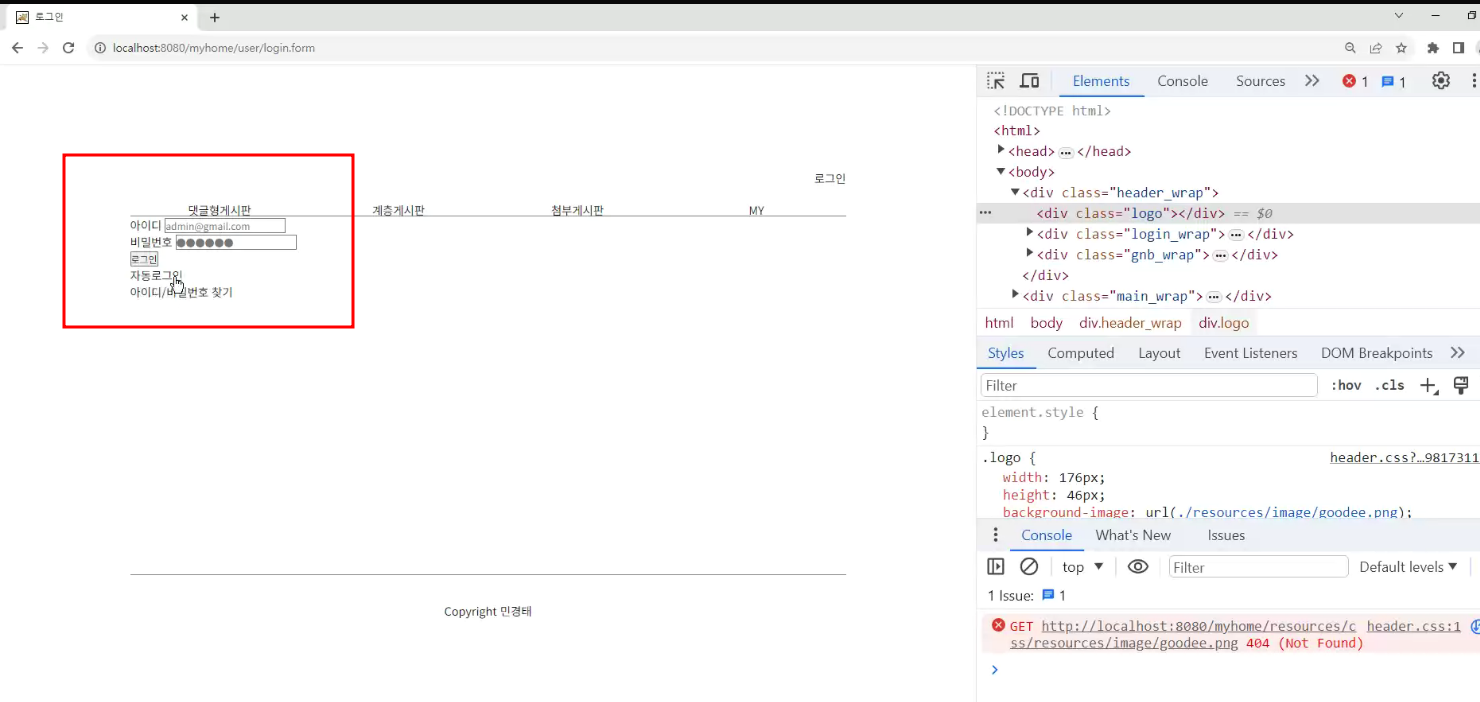Expand the head element node
Viewport: 1480px width, 702px height.
[1001, 151]
